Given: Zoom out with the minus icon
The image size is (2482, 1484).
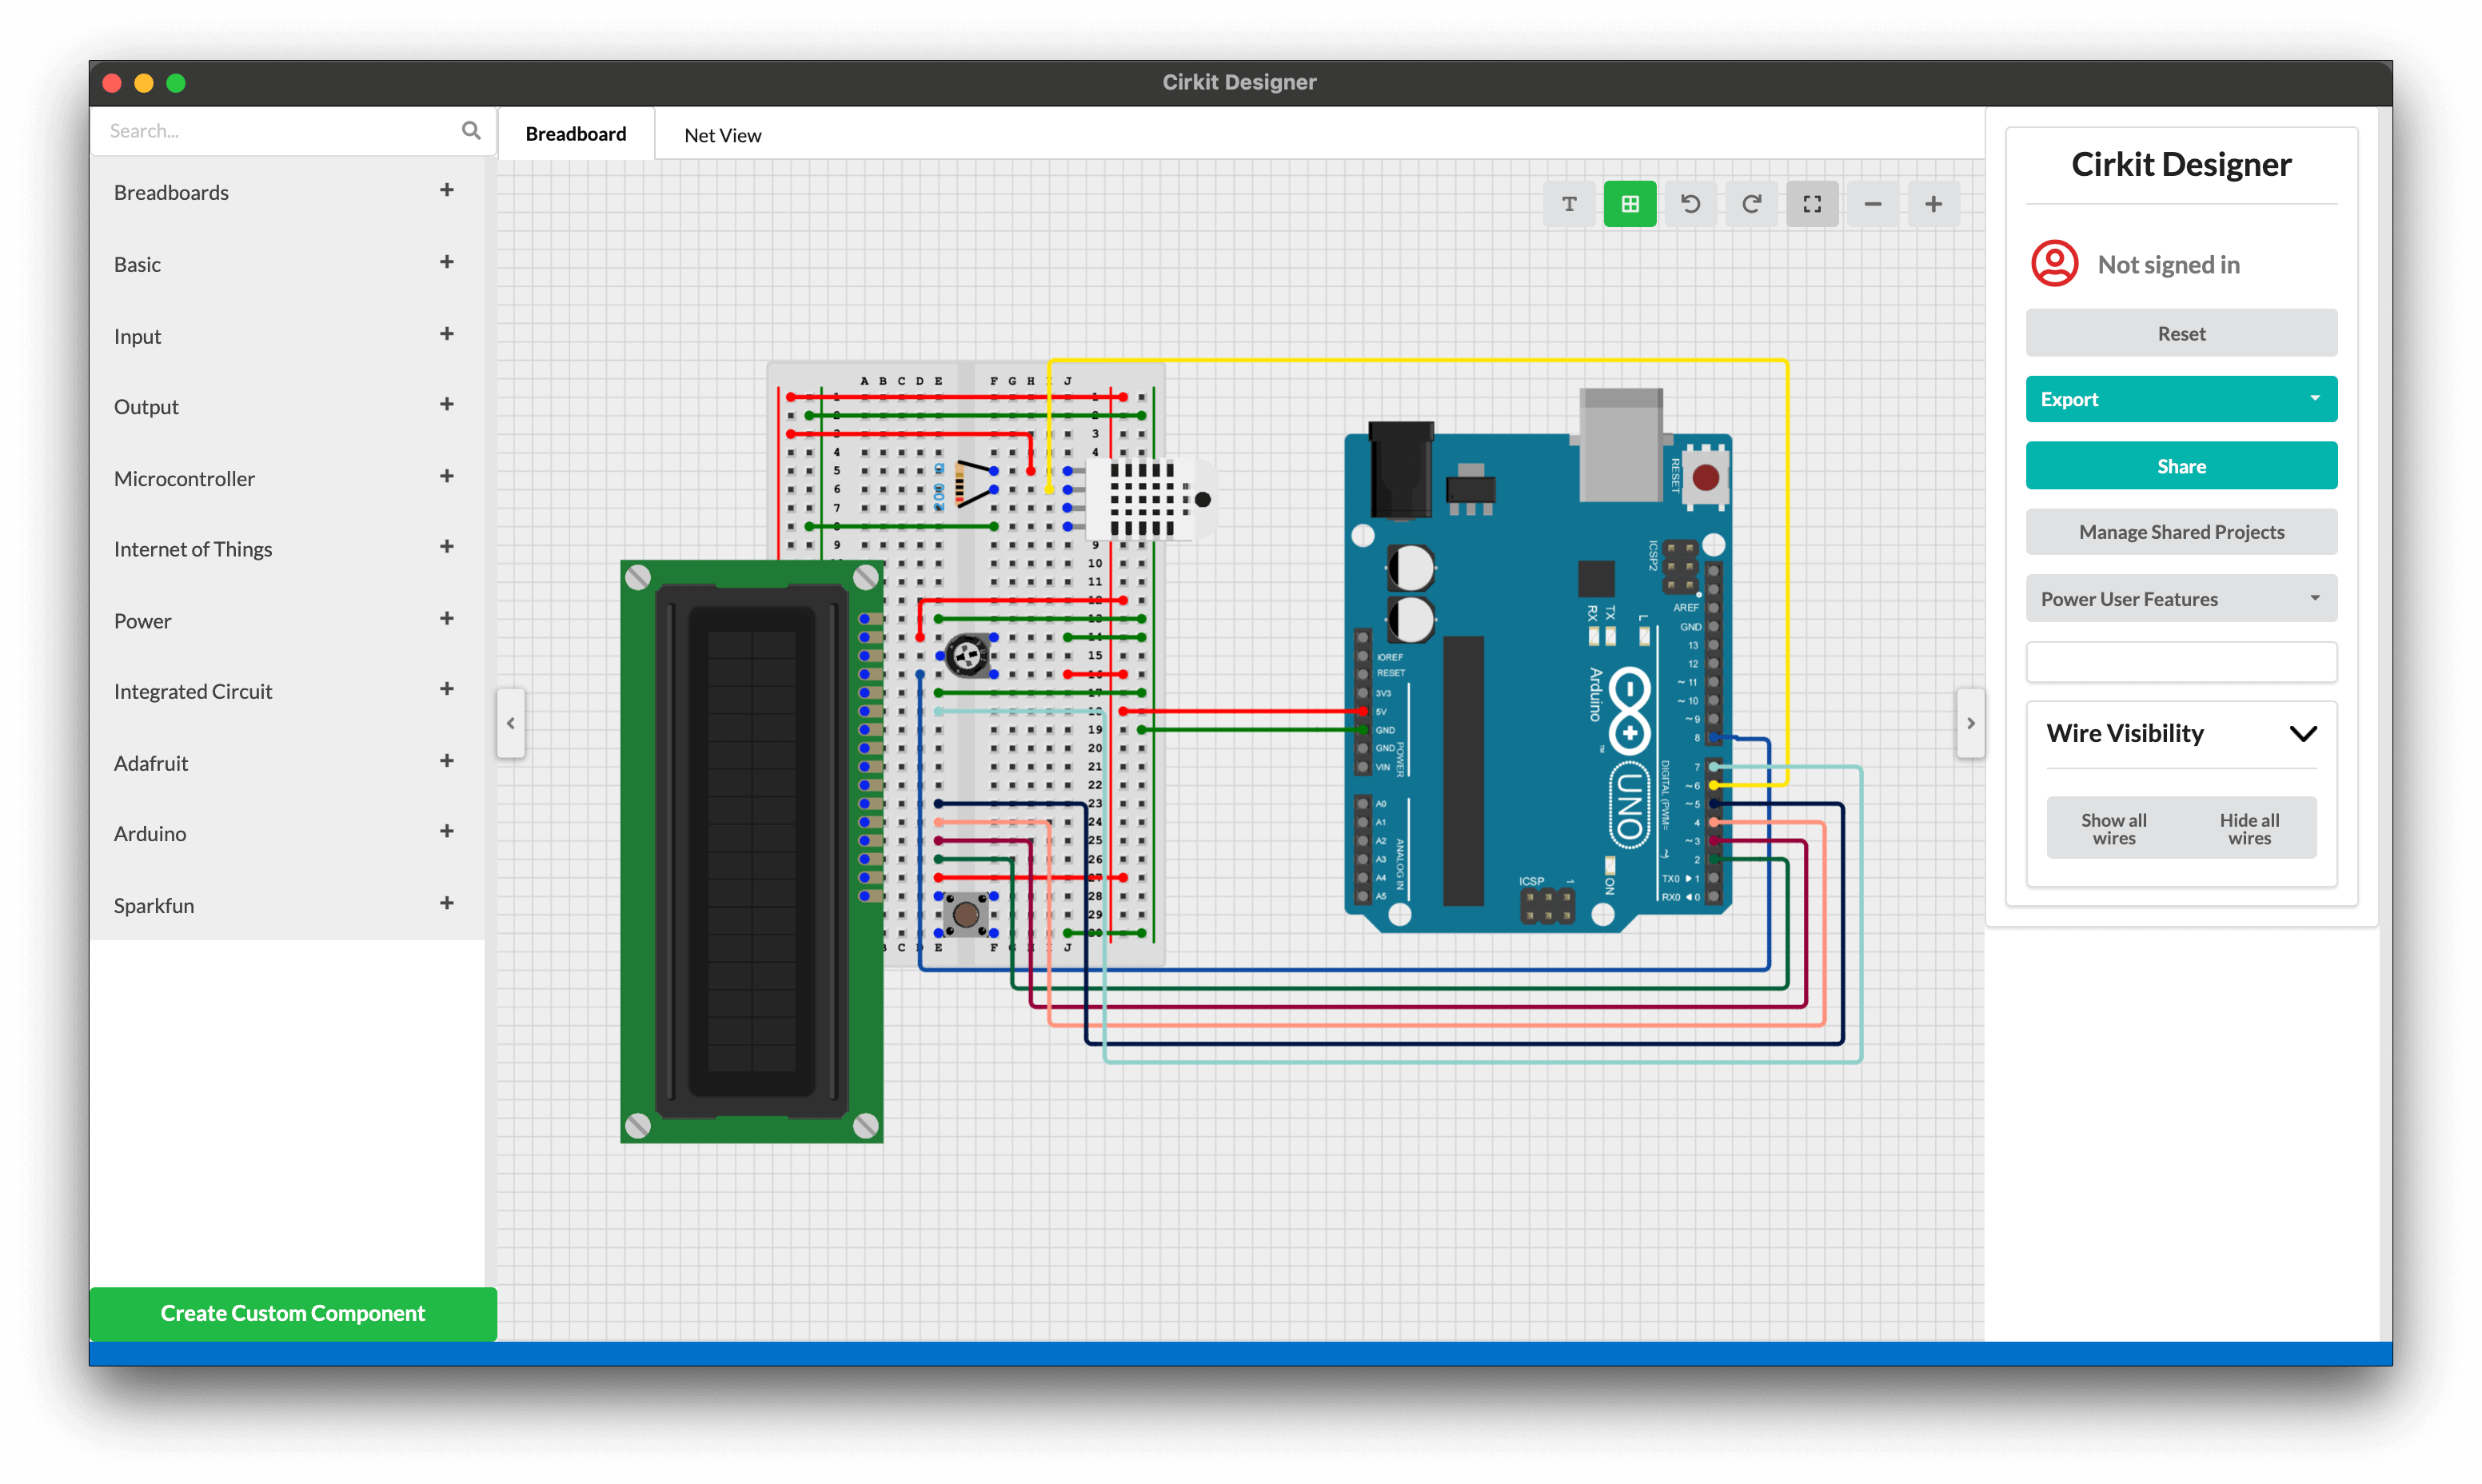Looking at the screenshot, I should point(1873,204).
